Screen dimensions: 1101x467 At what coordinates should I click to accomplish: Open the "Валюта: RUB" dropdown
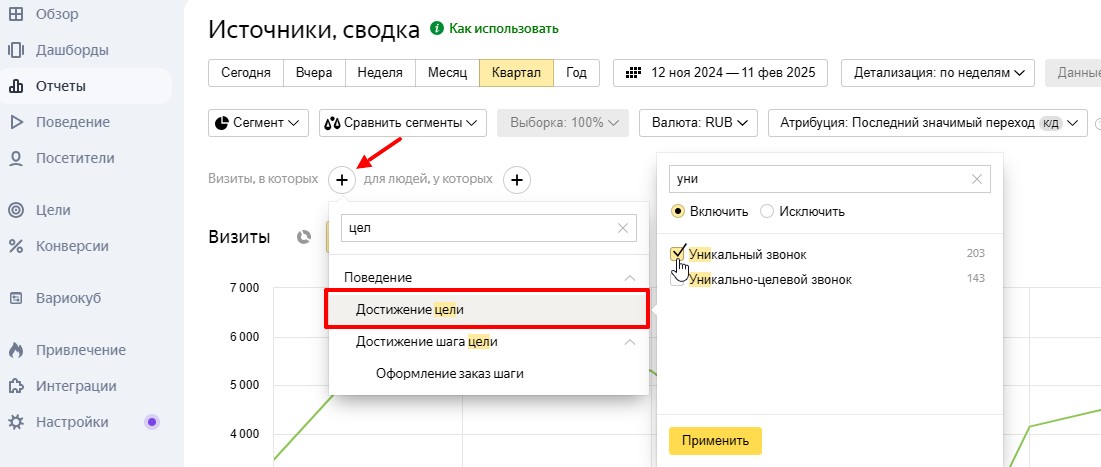tap(698, 123)
